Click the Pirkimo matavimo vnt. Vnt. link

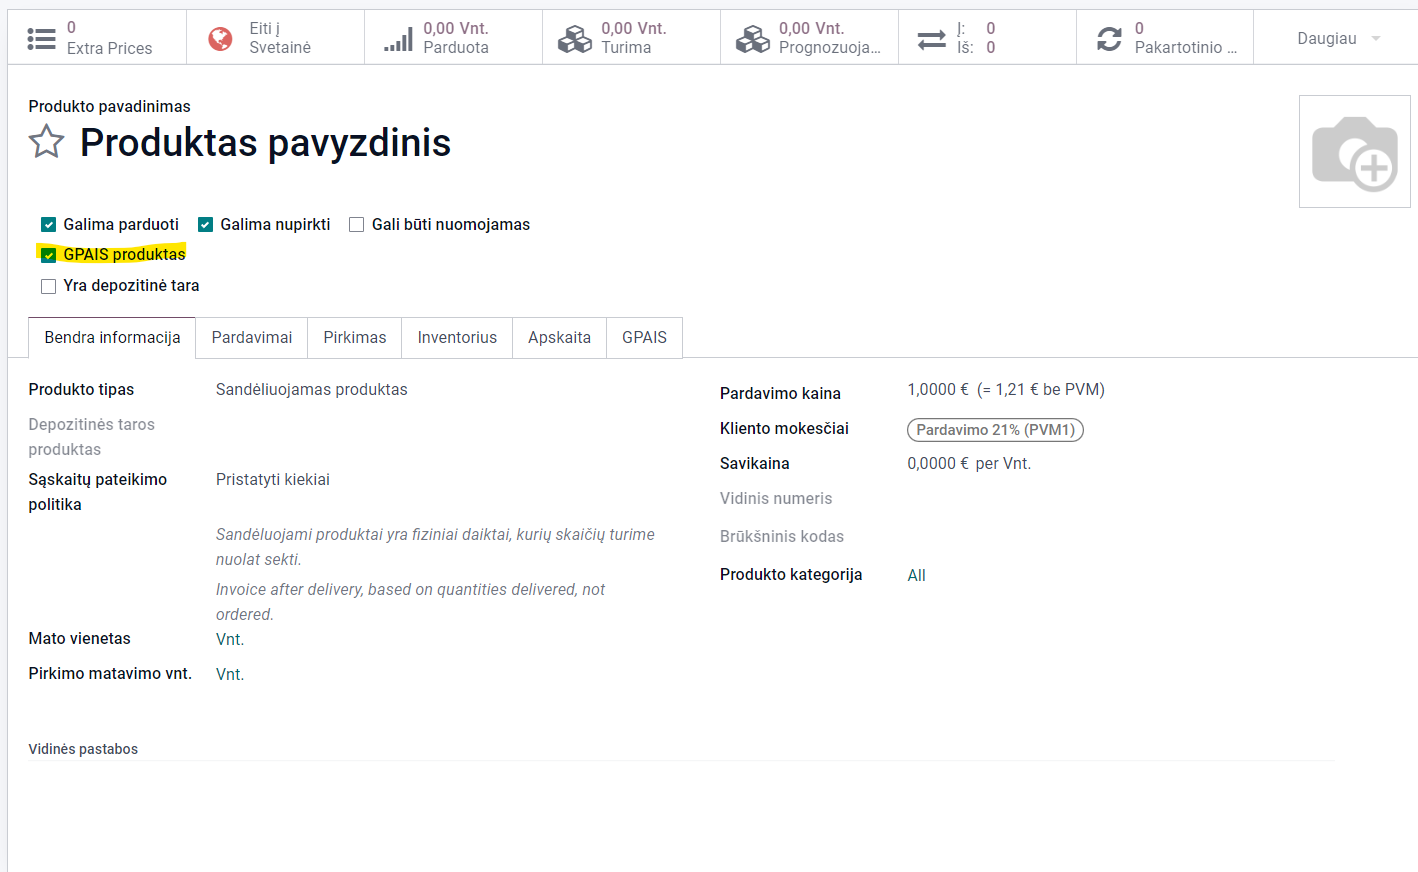[230, 675]
